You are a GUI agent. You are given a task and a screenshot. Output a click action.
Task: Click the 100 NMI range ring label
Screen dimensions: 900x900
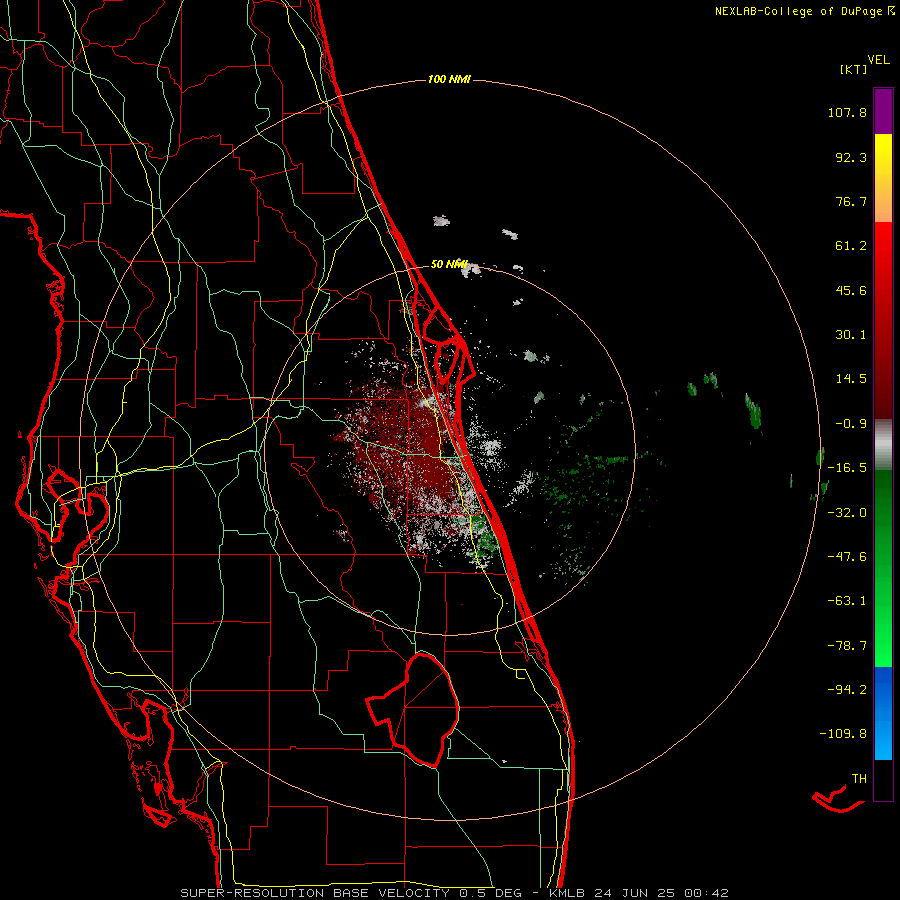[449, 79]
